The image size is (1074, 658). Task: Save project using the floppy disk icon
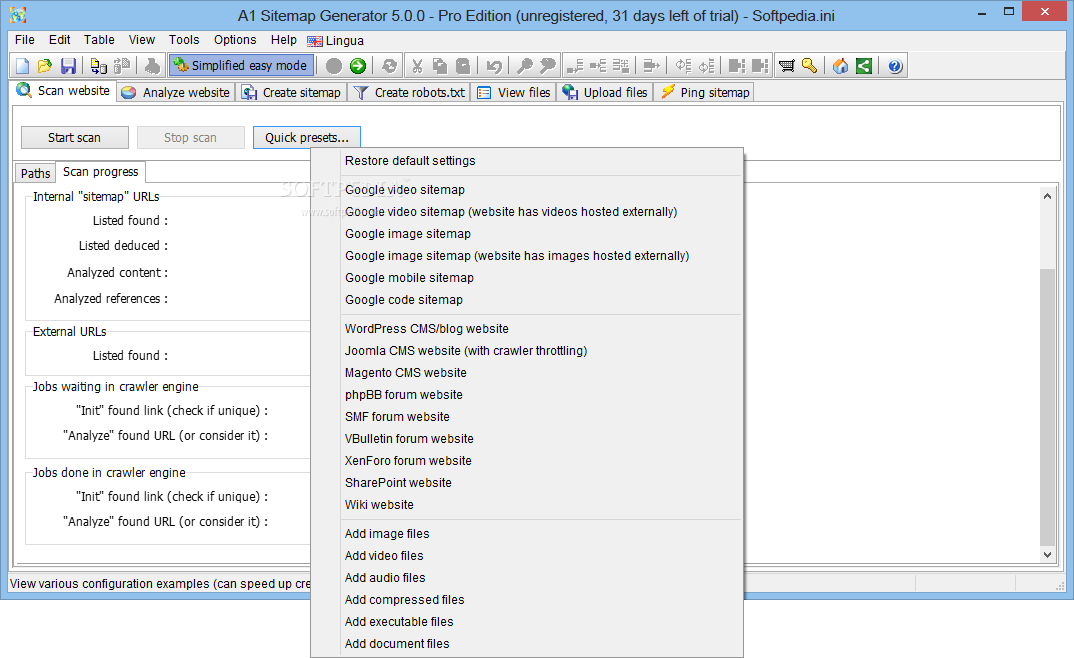(68, 66)
